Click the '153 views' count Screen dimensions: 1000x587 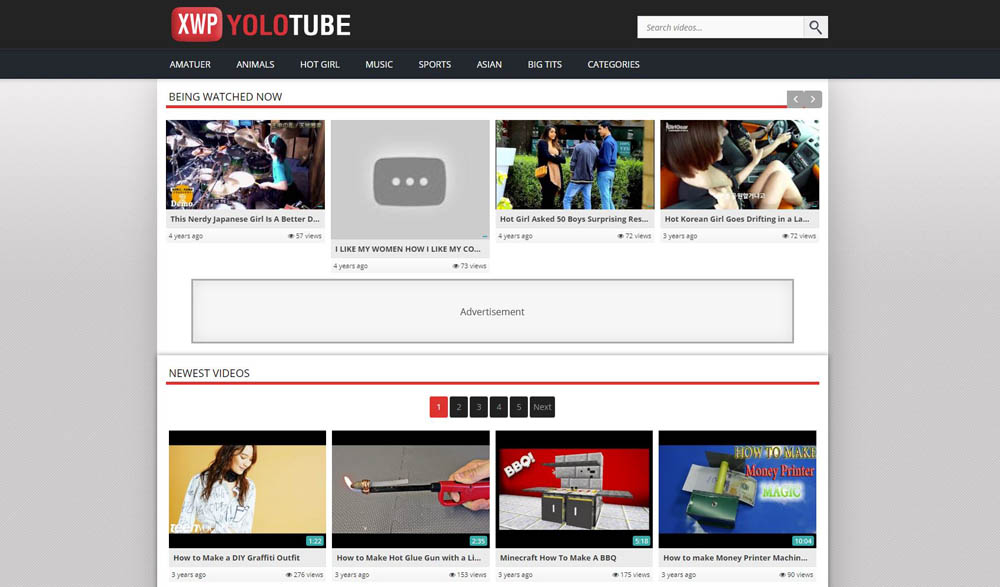[x=468, y=575]
